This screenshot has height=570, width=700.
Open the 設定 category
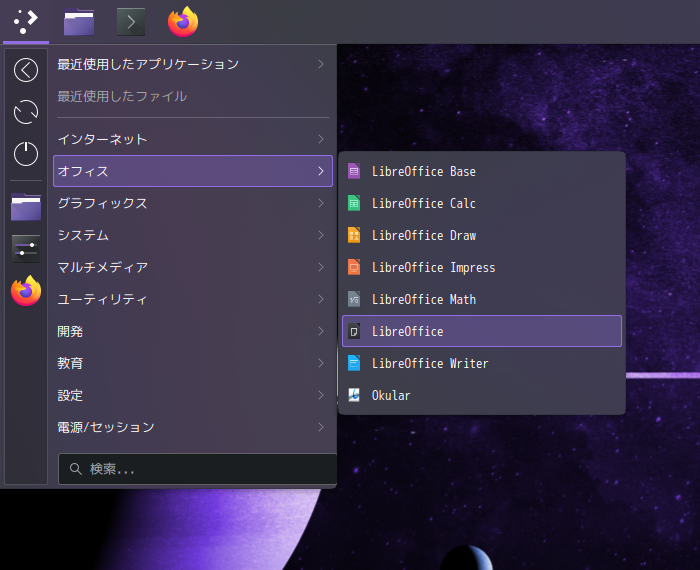pyautogui.click(x=193, y=395)
